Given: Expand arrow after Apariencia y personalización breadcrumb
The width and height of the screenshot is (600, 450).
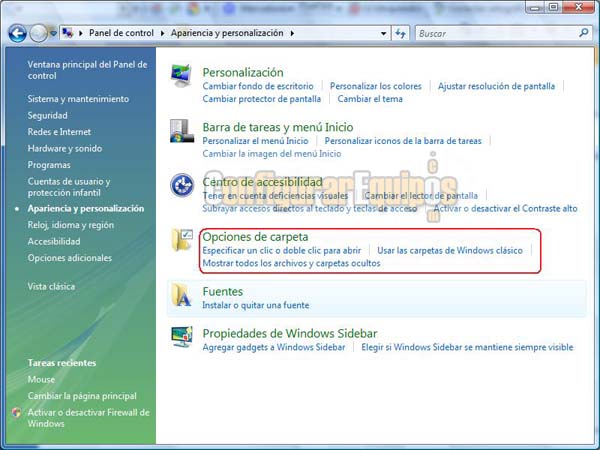Looking at the screenshot, I should click(292, 33).
